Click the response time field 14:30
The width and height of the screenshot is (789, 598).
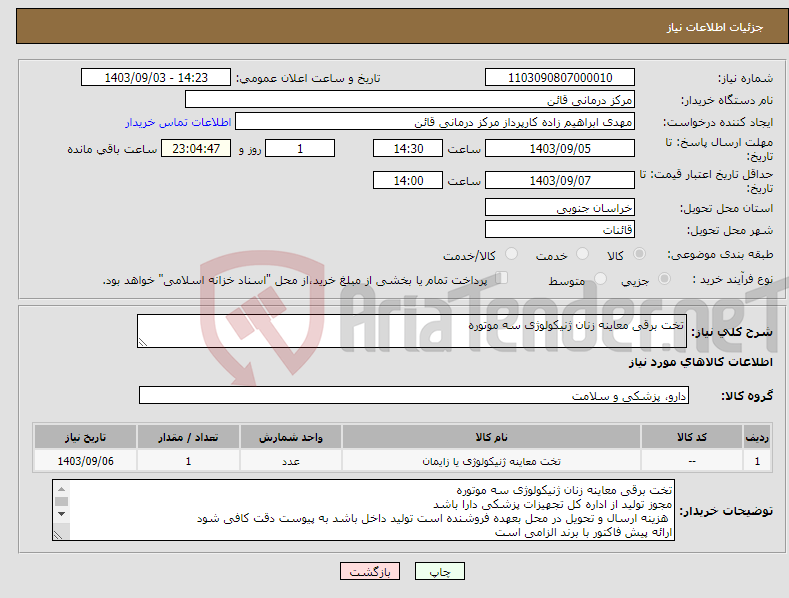[x=408, y=148]
